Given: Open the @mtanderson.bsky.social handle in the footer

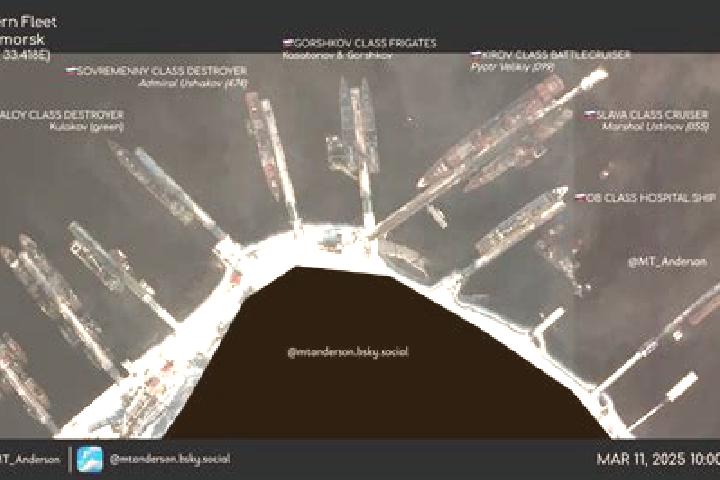Looking at the screenshot, I should click(170, 459).
